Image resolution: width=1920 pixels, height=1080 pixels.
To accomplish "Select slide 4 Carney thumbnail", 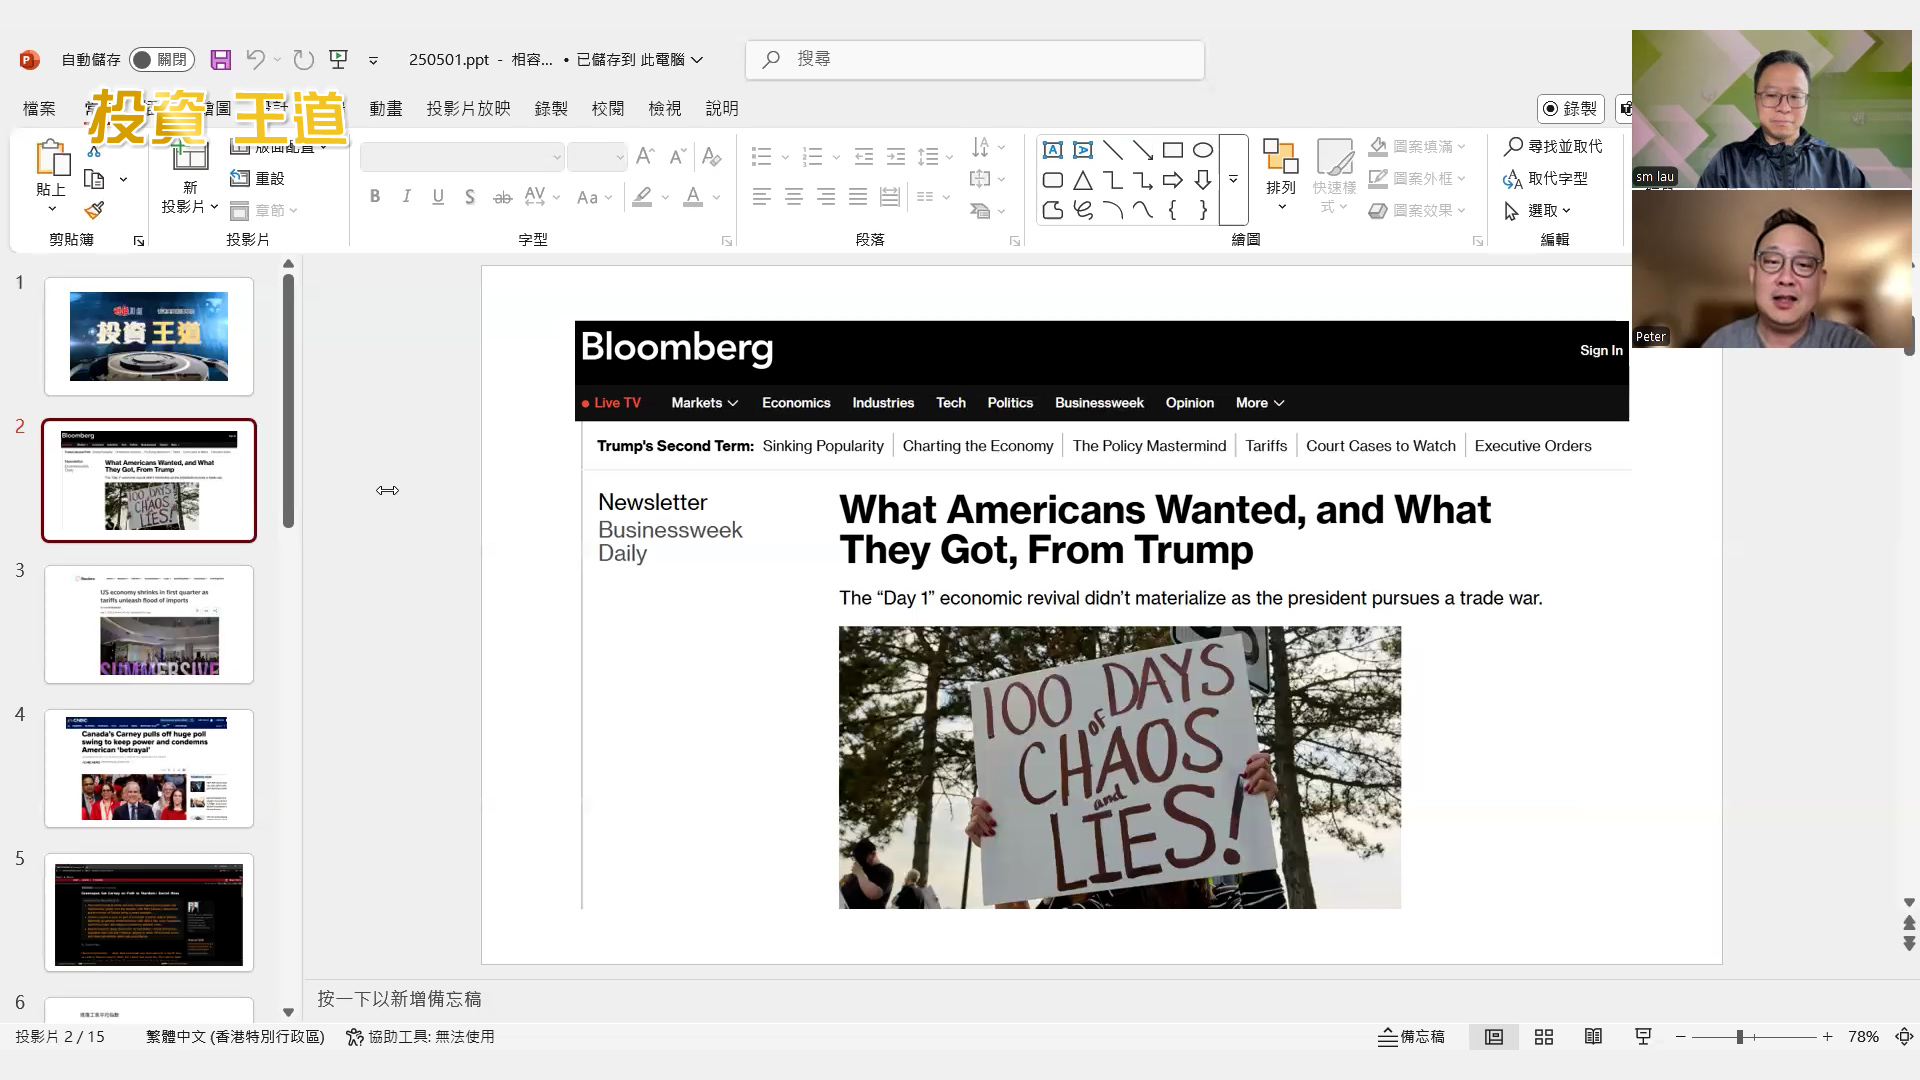I will click(149, 769).
